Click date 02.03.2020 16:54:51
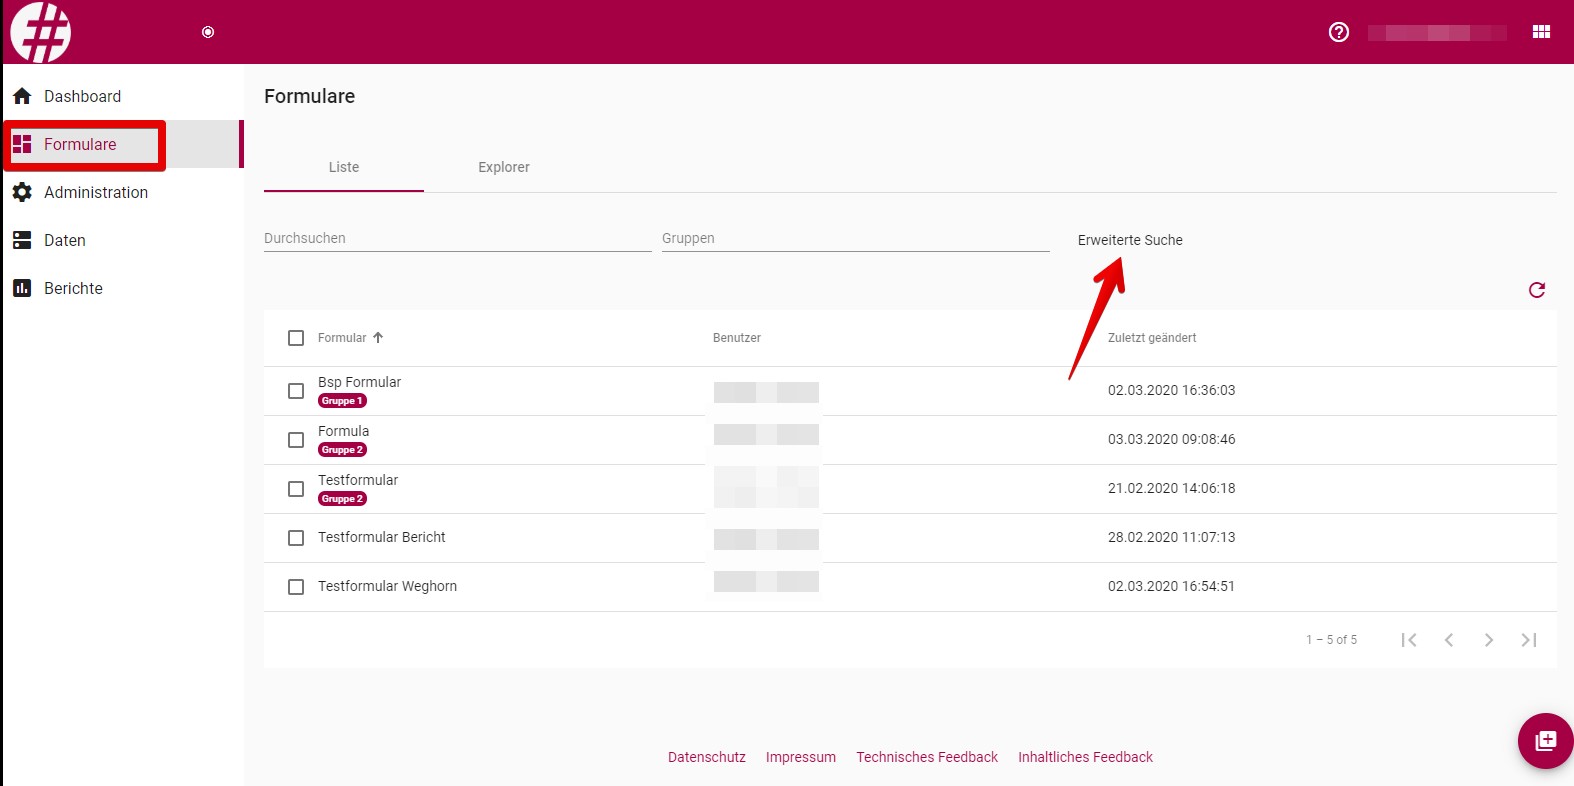Image resolution: width=1574 pixels, height=786 pixels. tap(1171, 586)
